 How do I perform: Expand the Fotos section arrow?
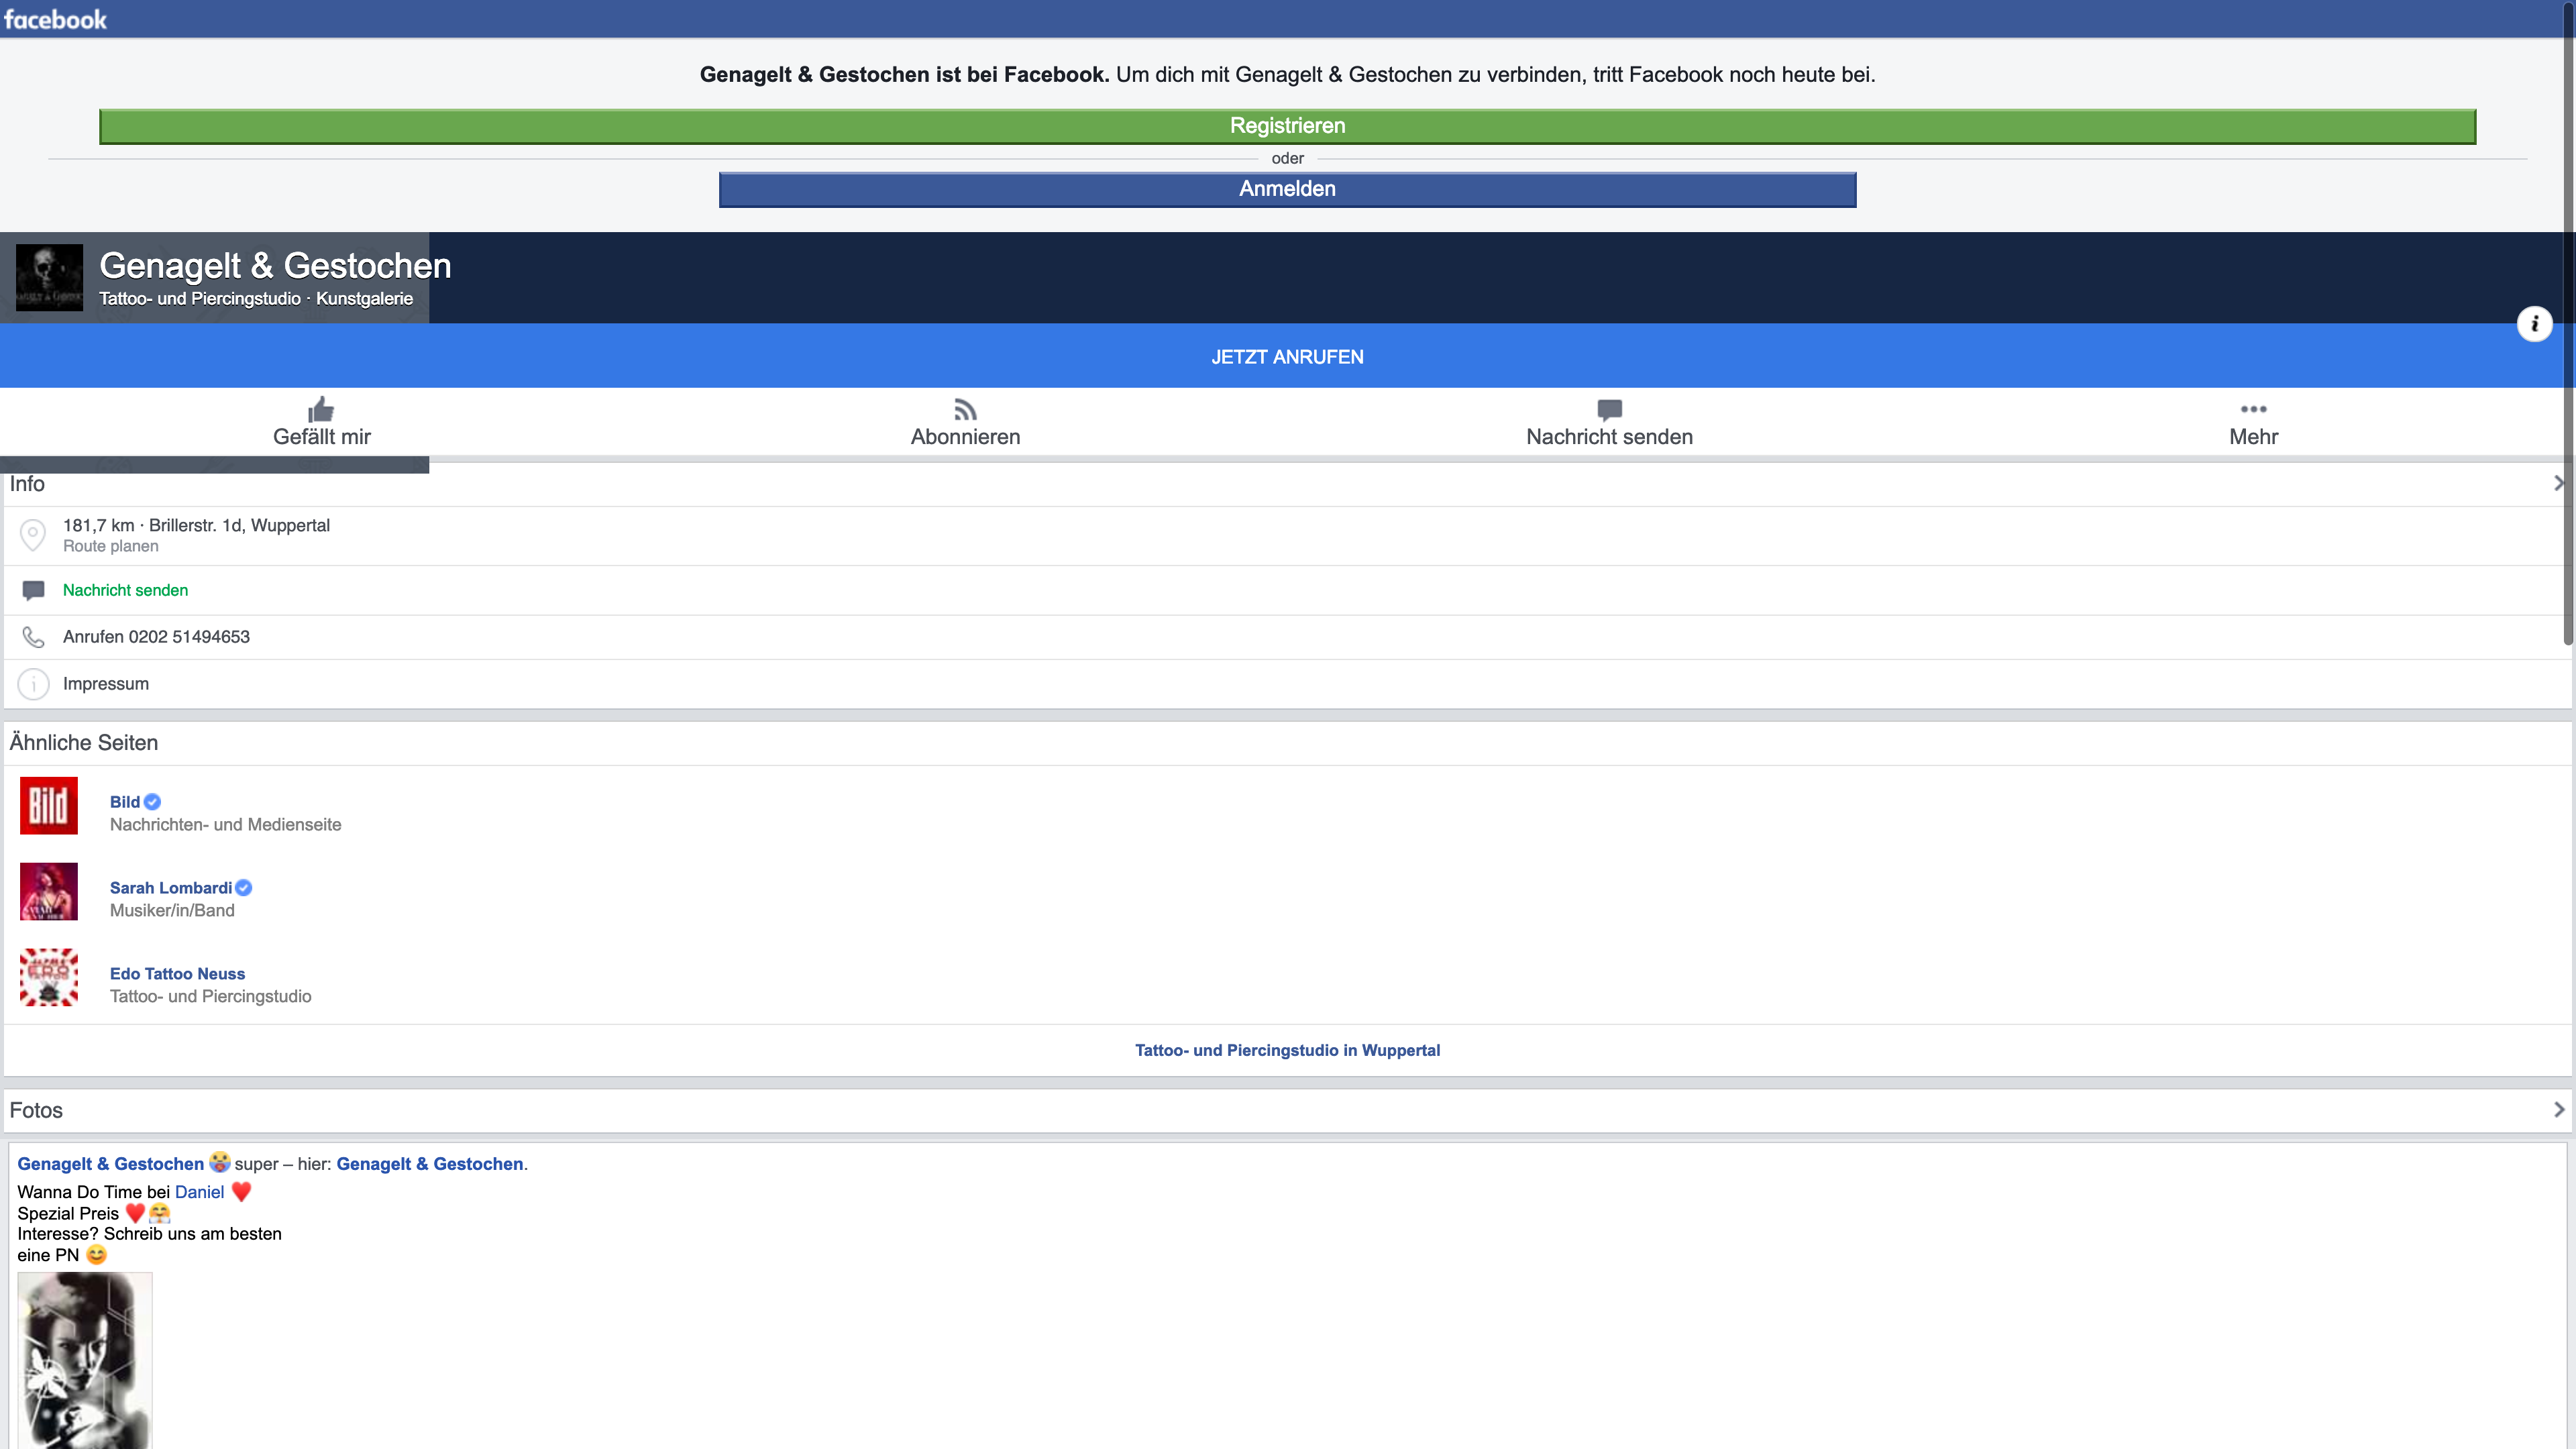2558,1110
